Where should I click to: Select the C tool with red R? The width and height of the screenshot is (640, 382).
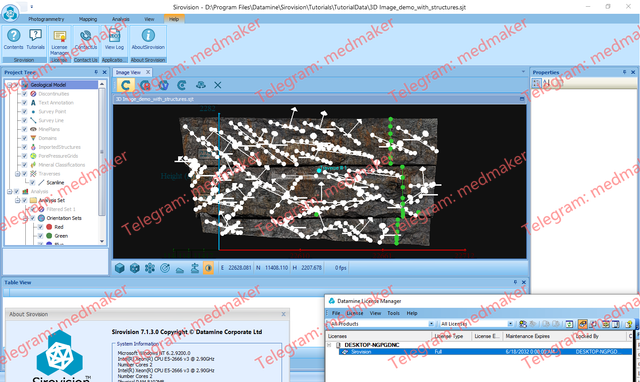[x=144, y=85]
